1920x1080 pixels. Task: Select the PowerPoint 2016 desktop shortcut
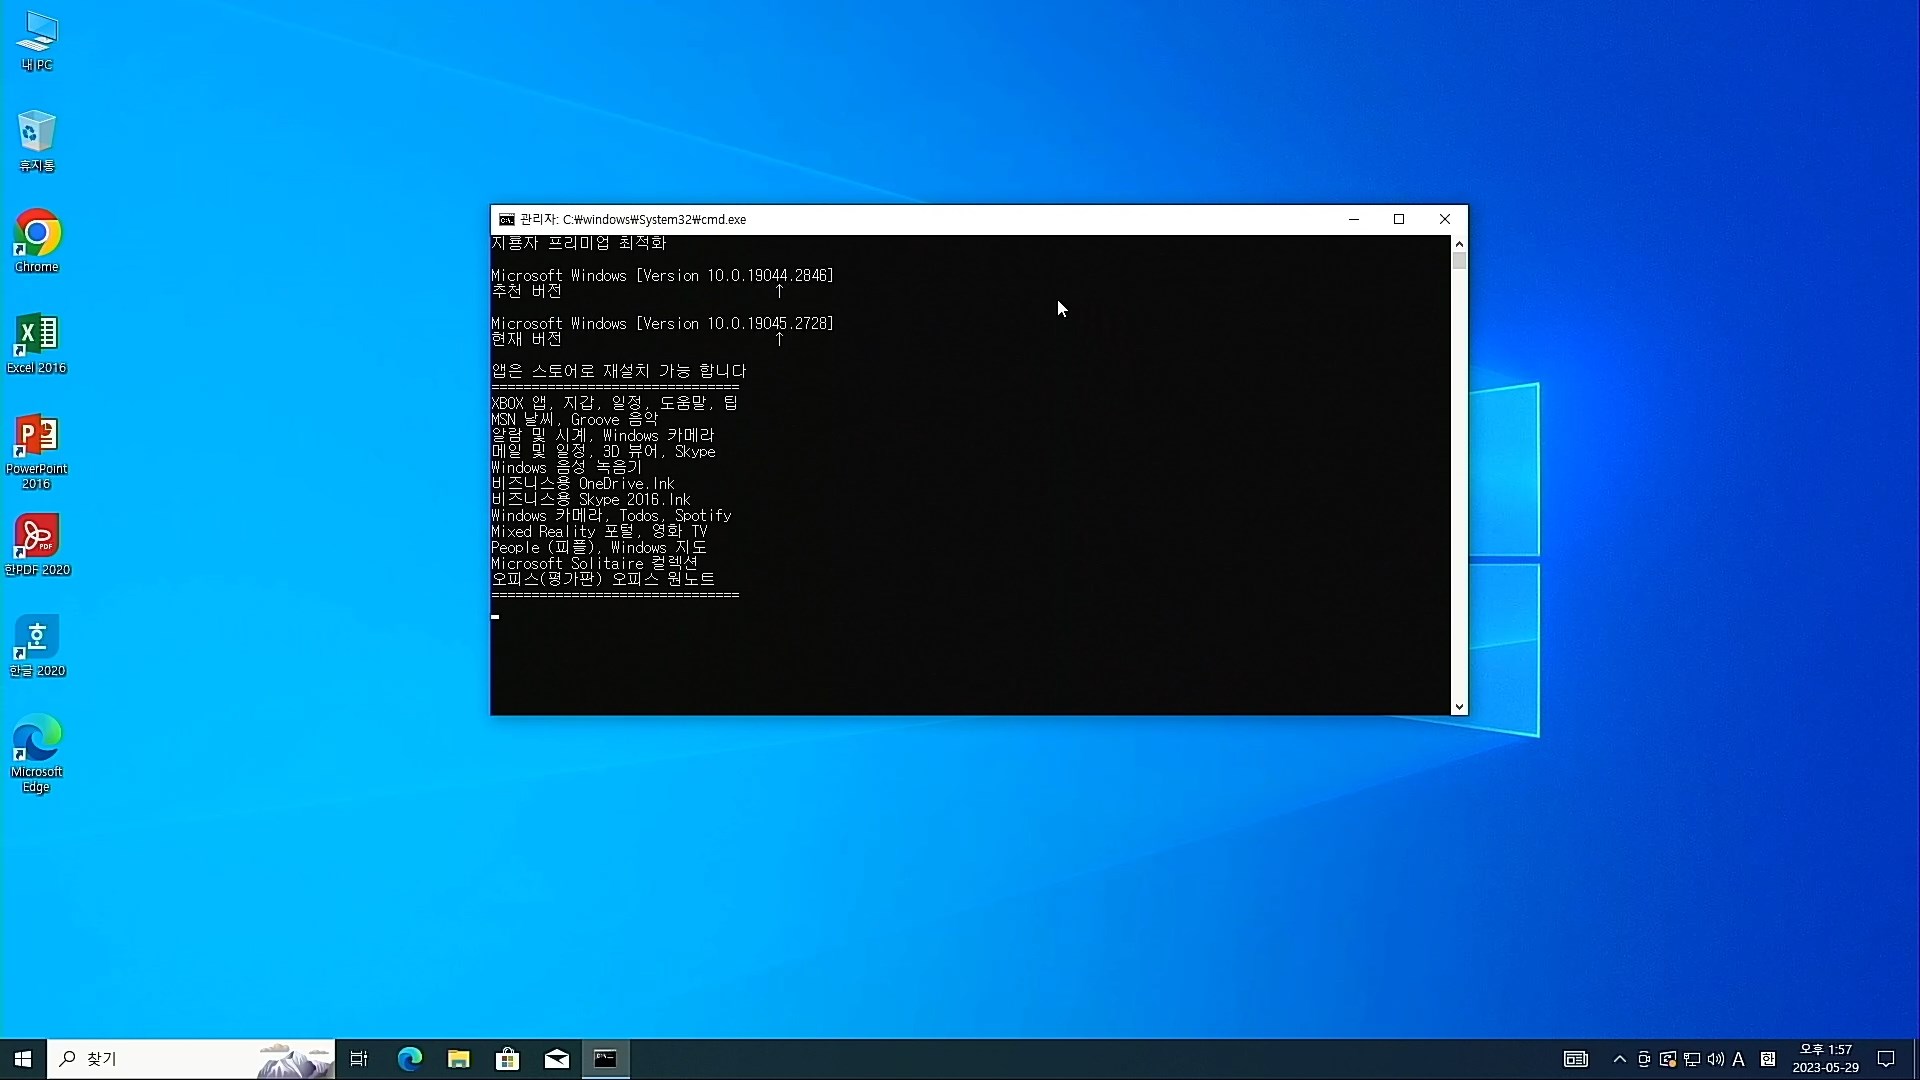coord(37,451)
